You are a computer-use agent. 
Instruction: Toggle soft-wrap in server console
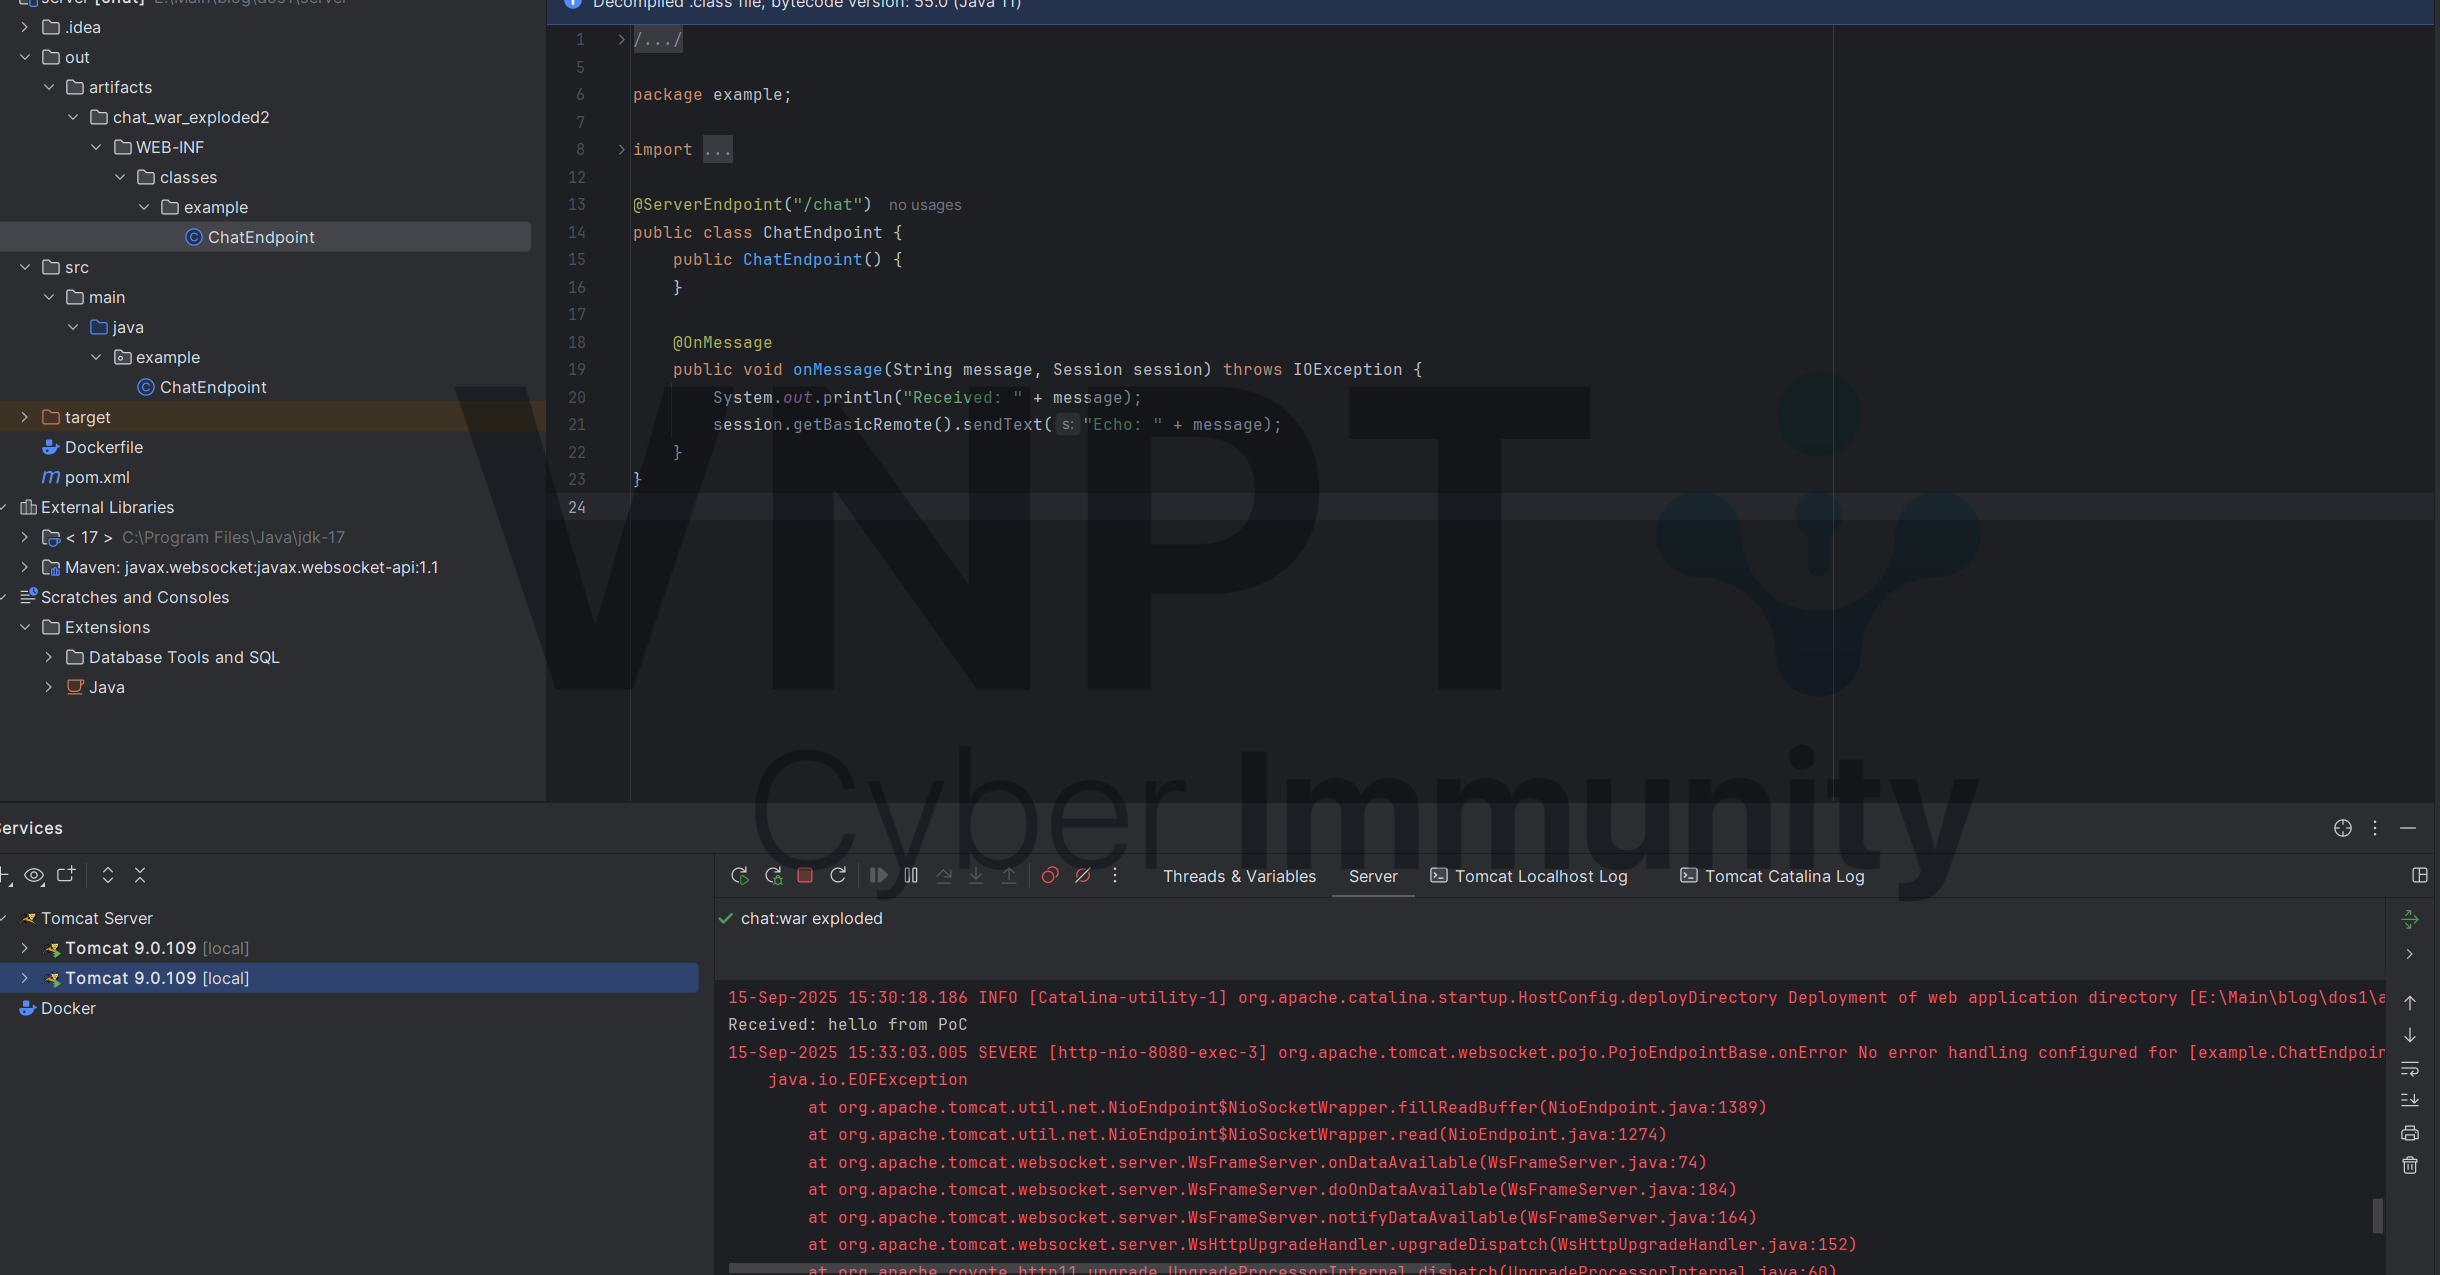click(2410, 1069)
